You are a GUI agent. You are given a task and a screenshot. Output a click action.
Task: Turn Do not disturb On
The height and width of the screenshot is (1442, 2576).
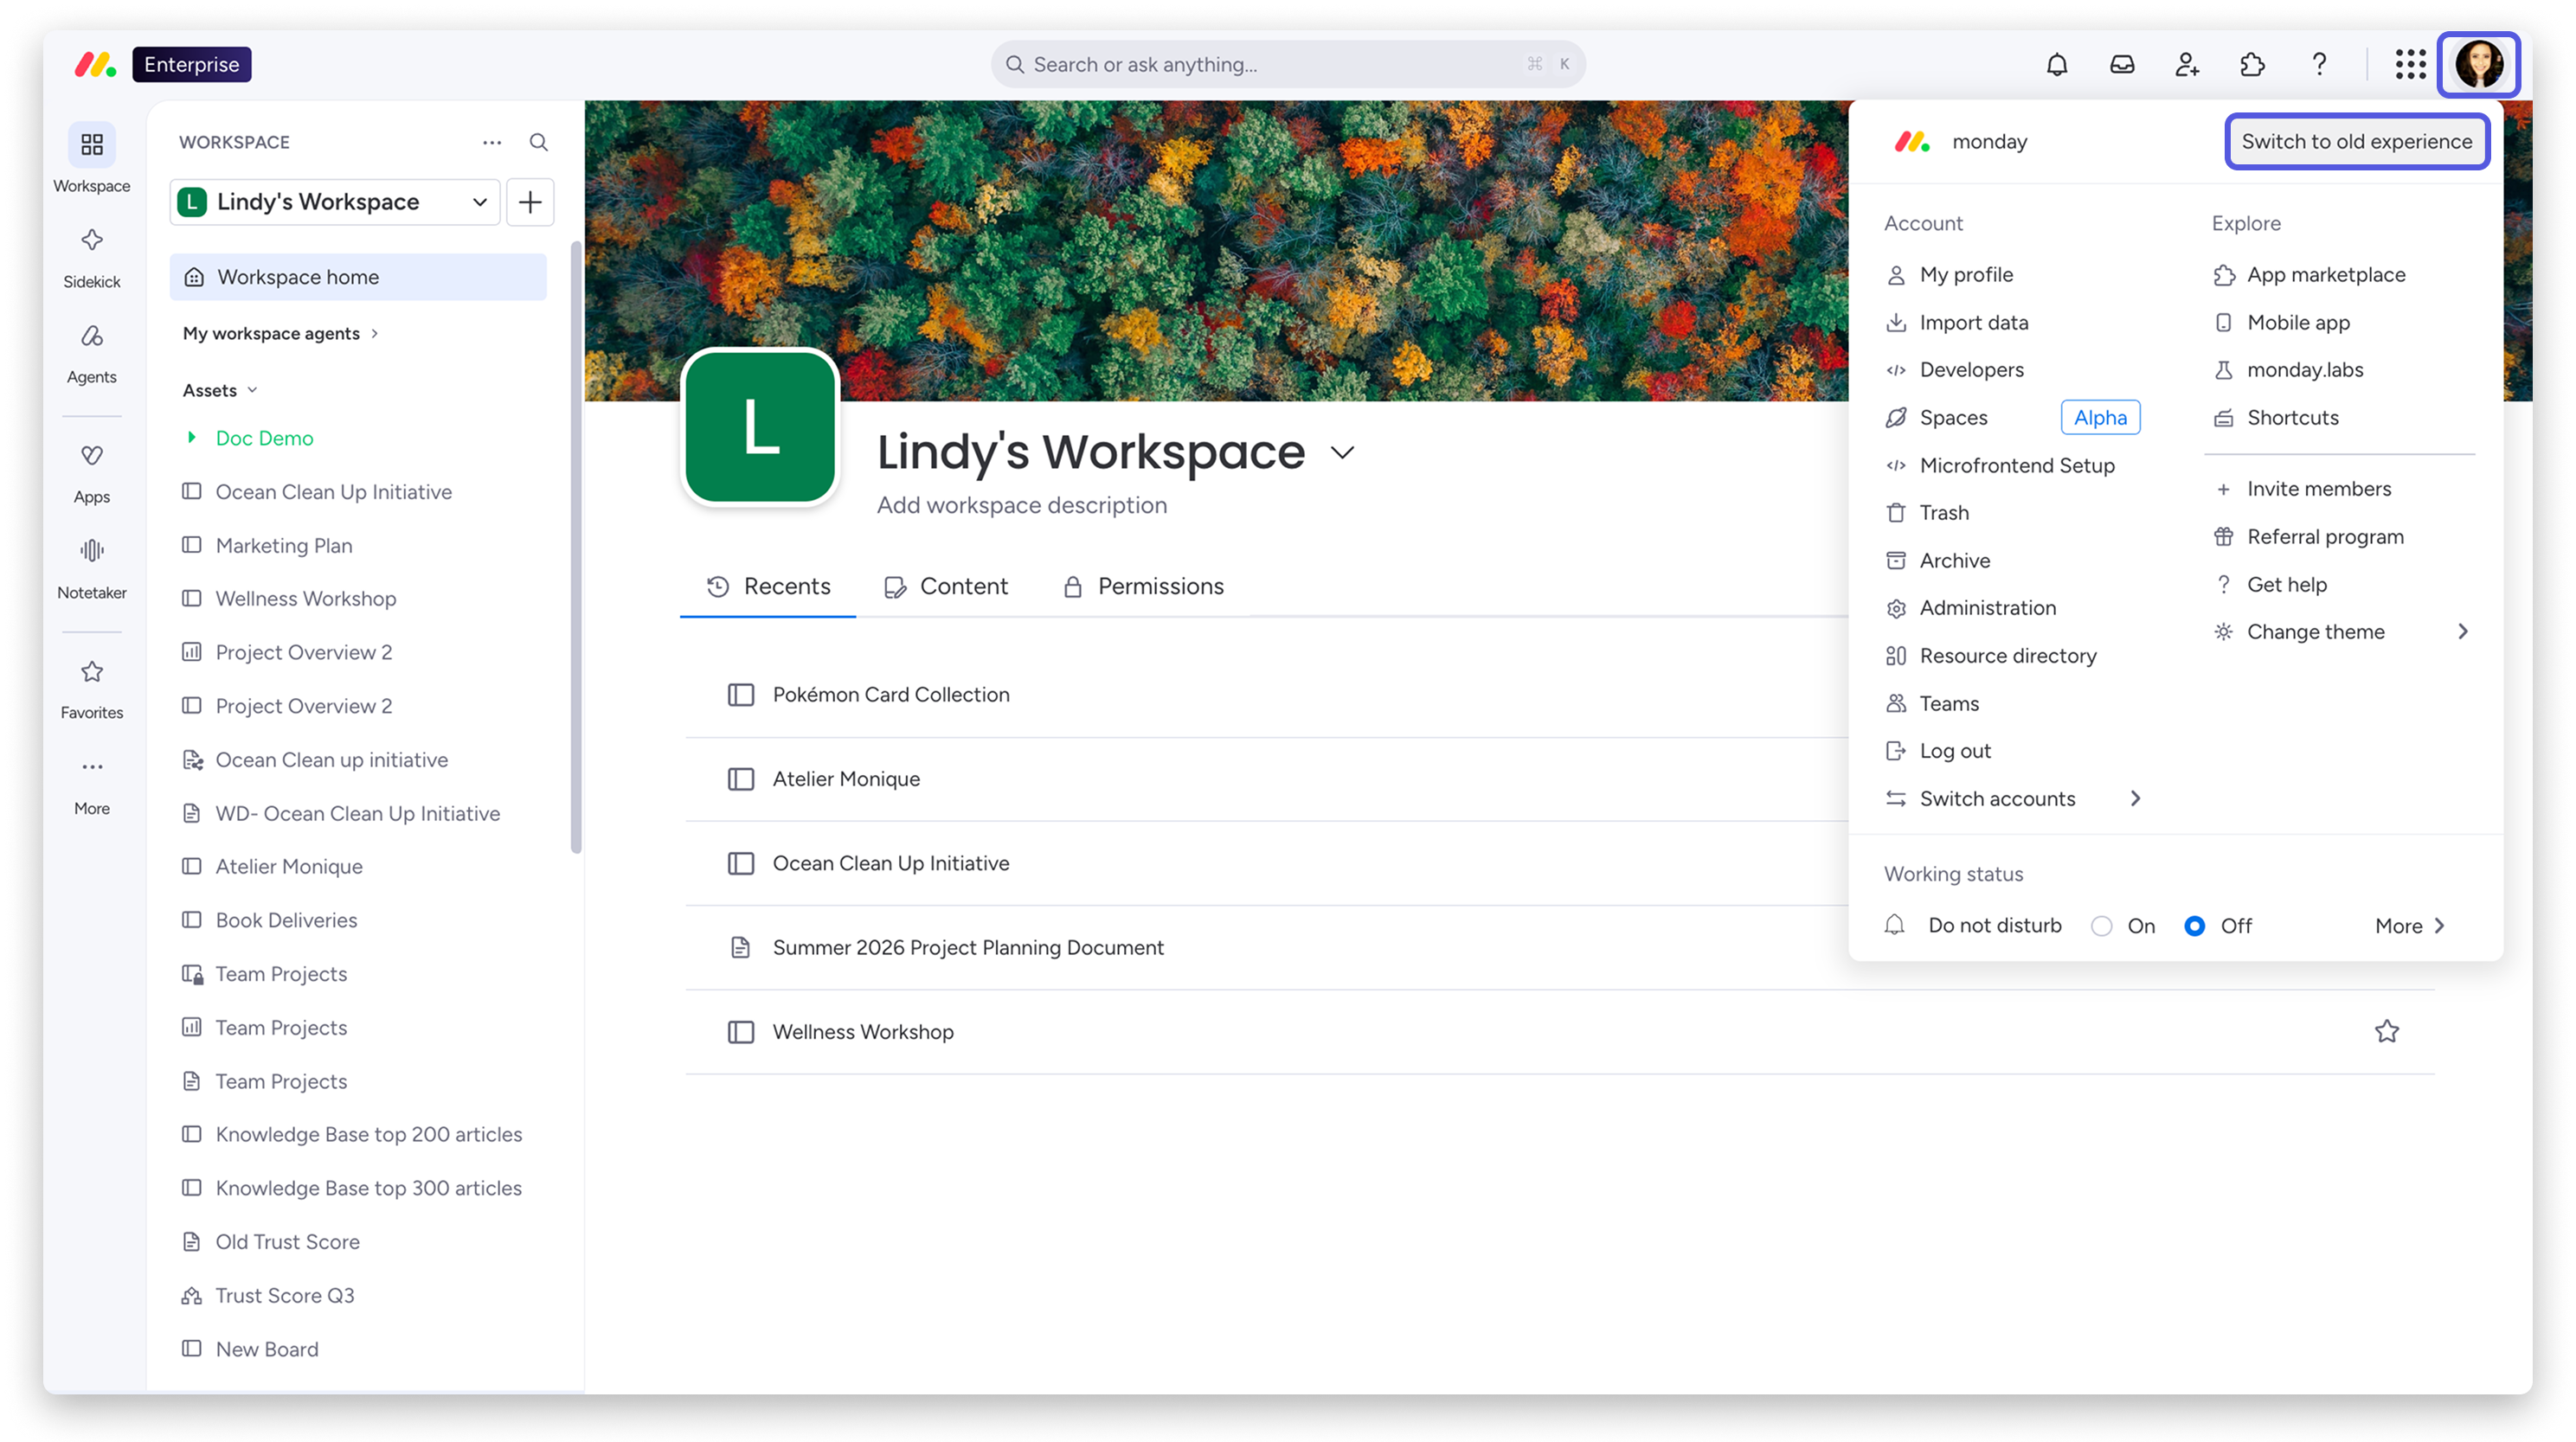[2101, 926]
